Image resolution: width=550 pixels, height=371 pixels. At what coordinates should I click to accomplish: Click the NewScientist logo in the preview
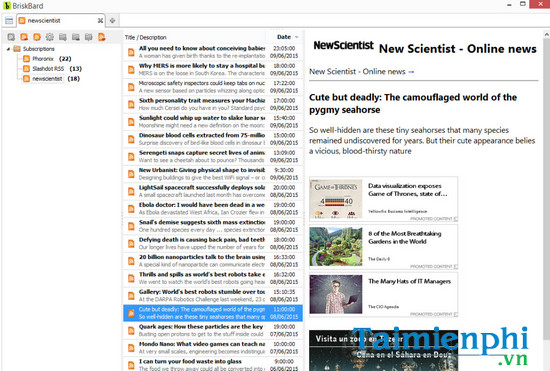[x=343, y=46]
